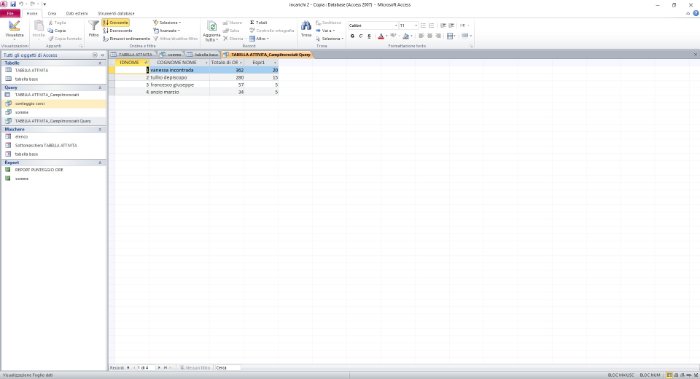Align text left in formatting group

[x=421, y=36]
